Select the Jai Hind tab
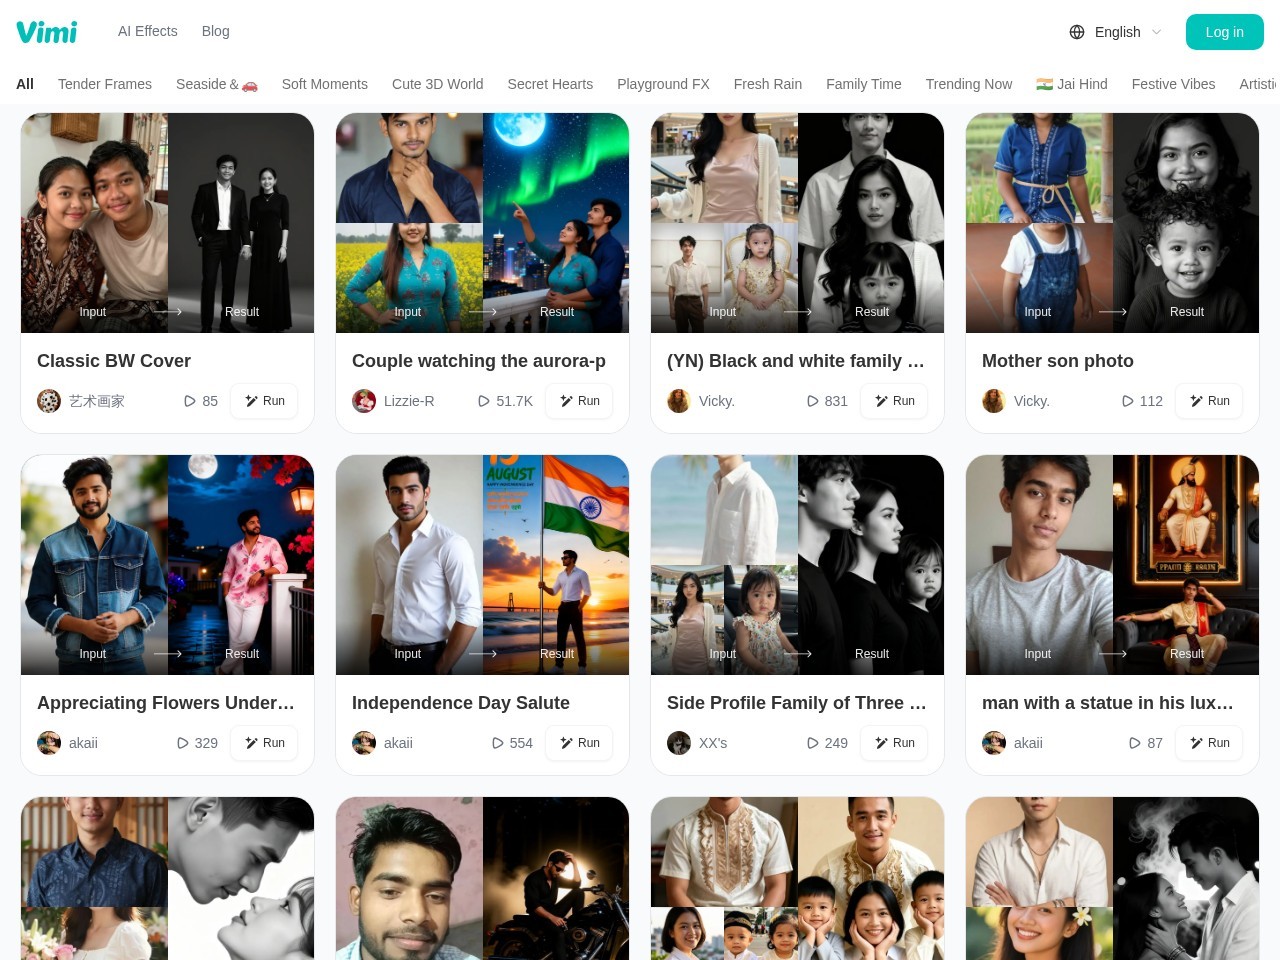 pos(1072,84)
